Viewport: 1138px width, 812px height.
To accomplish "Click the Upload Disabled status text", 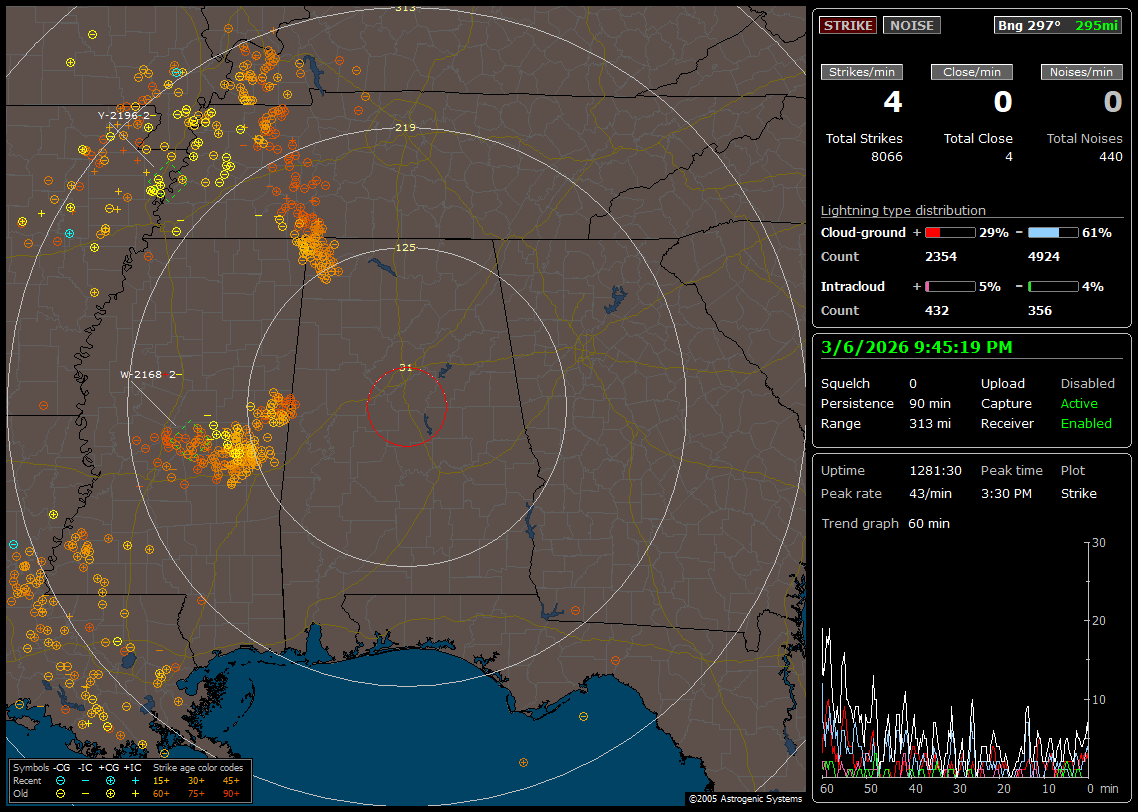I will pos(1087,384).
